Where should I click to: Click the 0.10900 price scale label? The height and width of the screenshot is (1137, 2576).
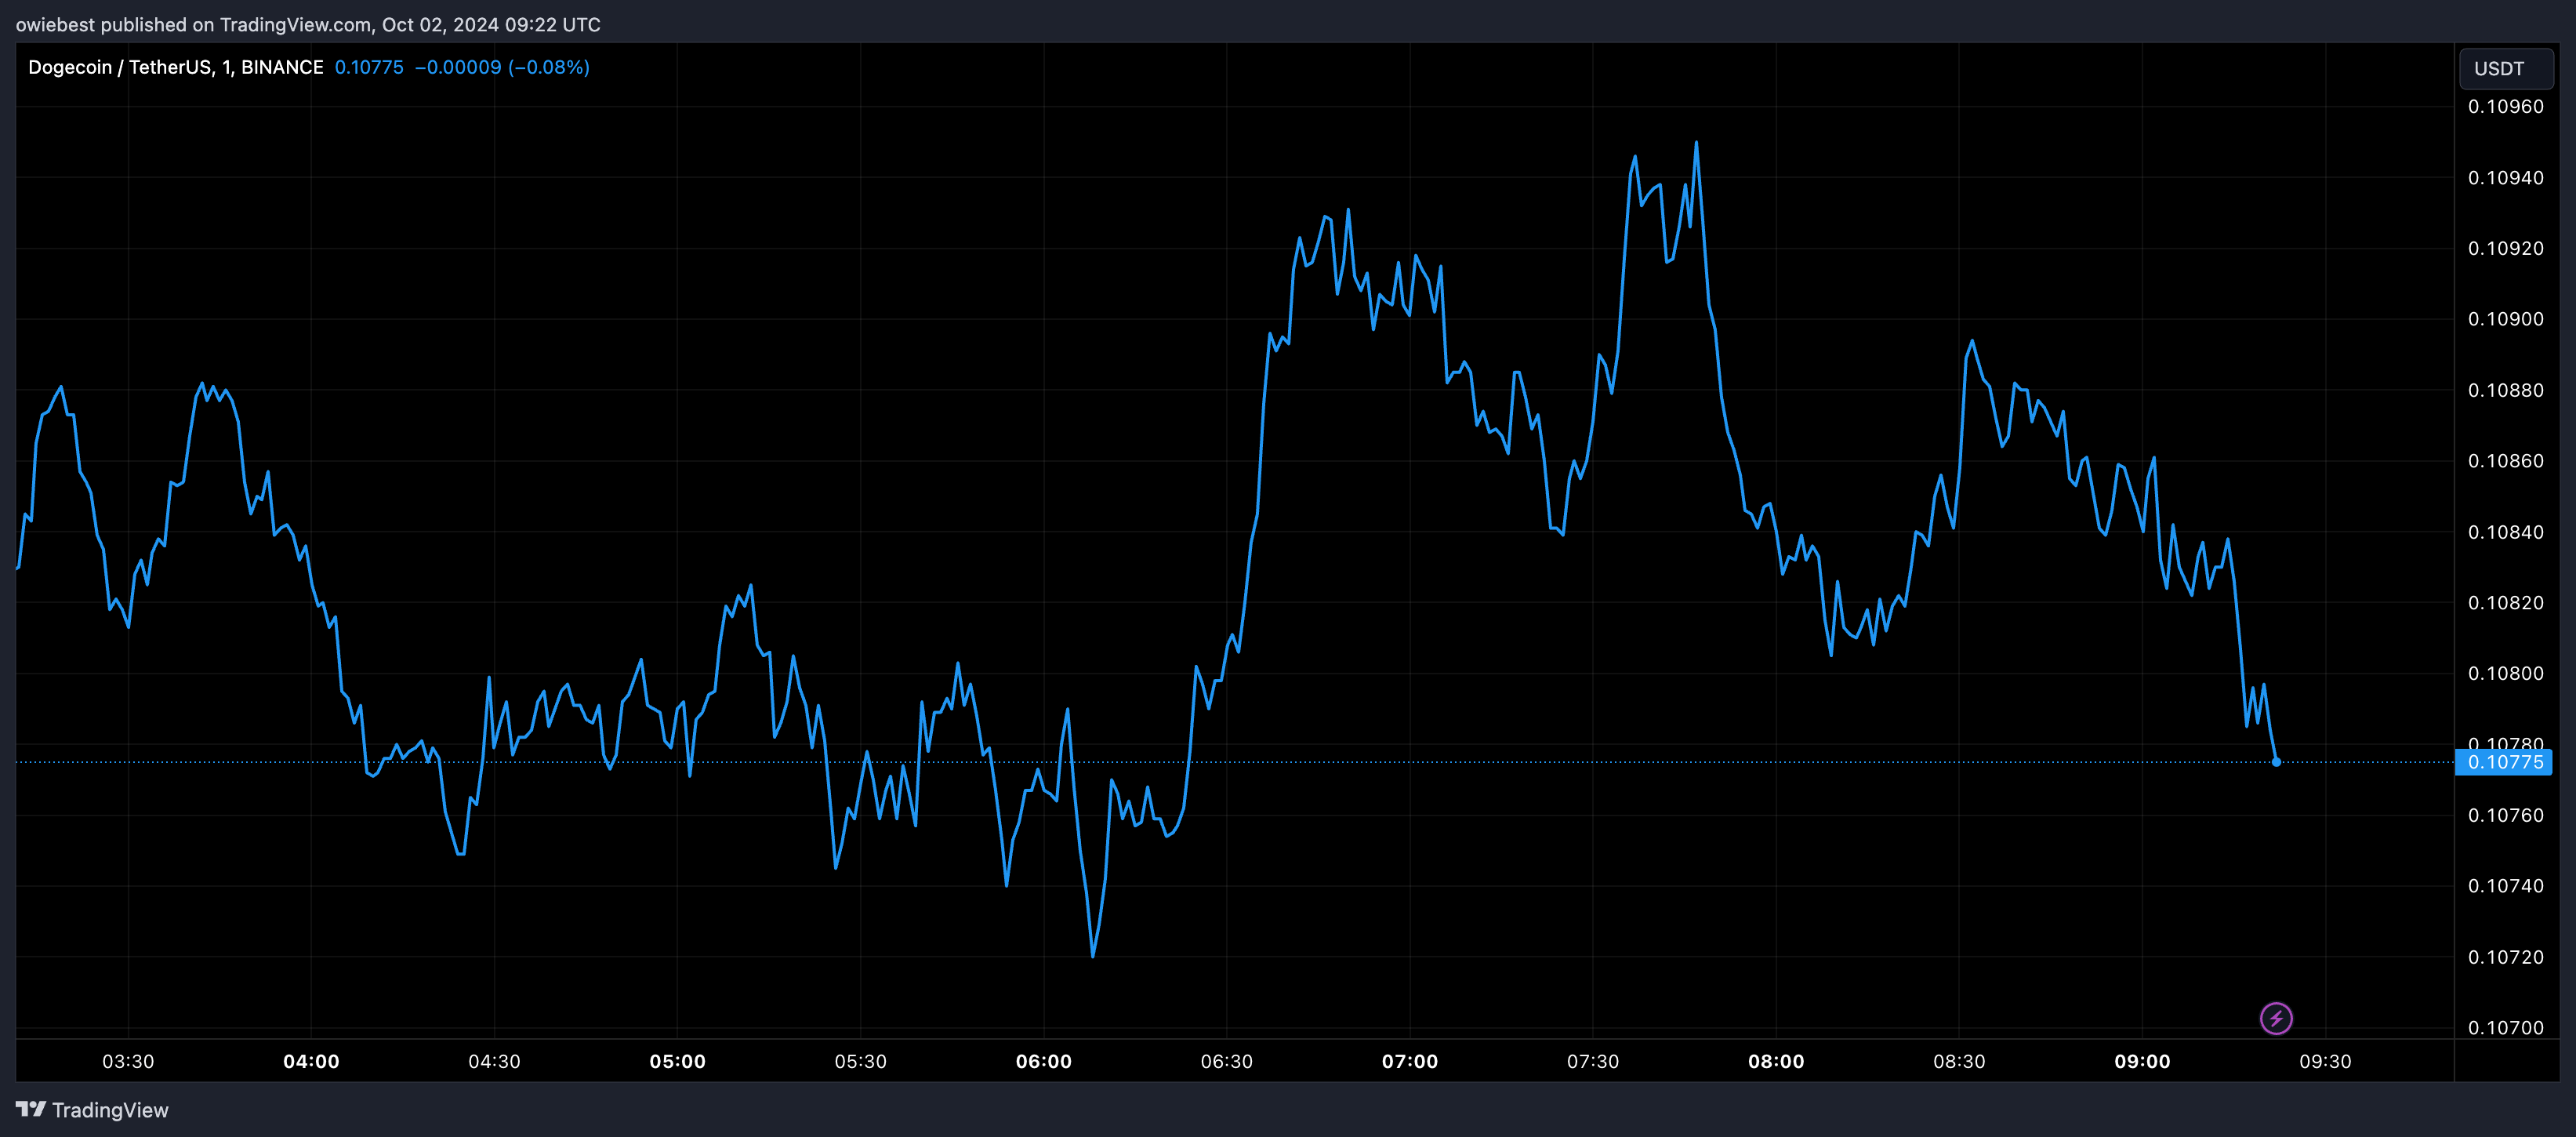pyautogui.click(x=2505, y=319)
